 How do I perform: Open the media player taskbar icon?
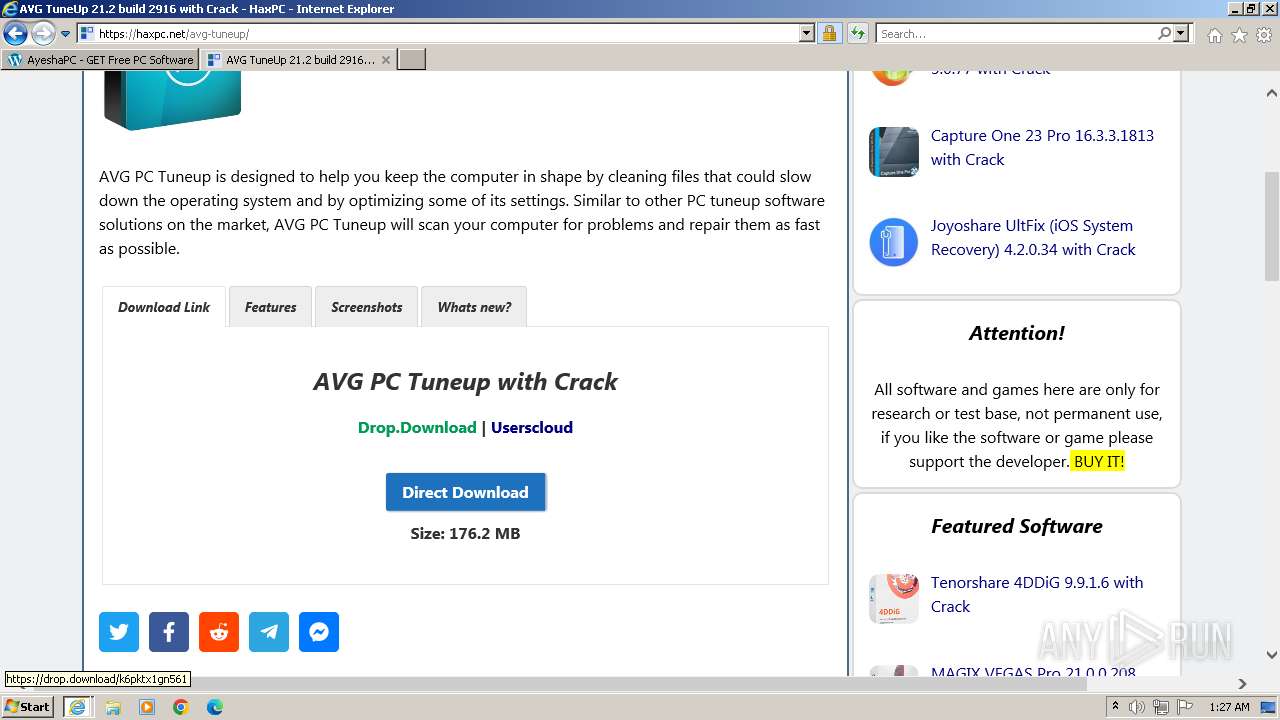click(x=147, y=707)
